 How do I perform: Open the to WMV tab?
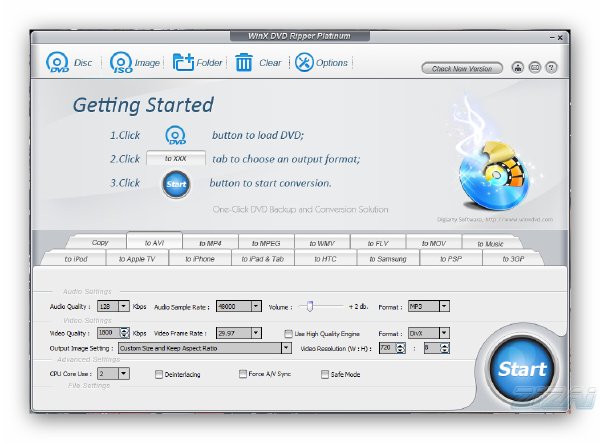[322, 243]
